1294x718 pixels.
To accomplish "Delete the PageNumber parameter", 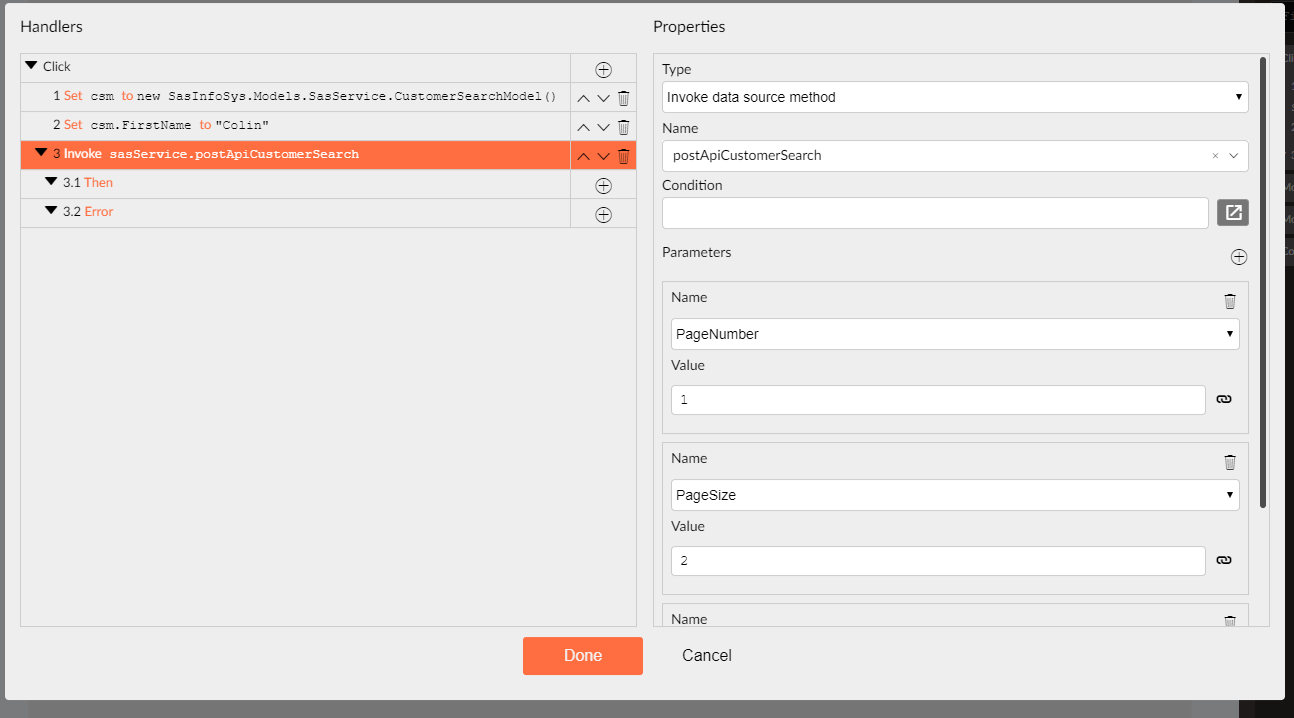I will [x=1230, y=301].
